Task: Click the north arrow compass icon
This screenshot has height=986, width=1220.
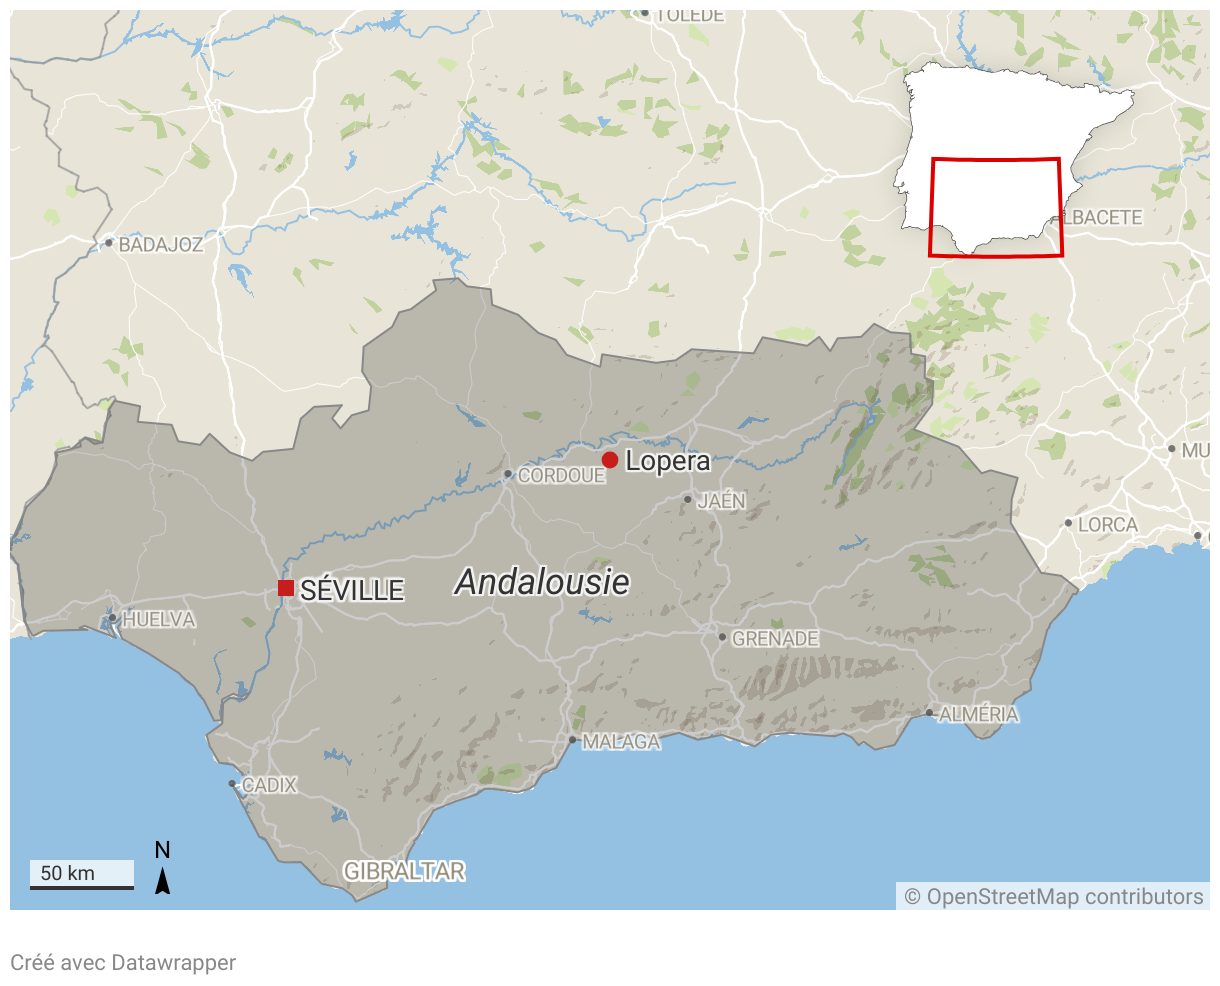Action: click(x=162, y=868)
